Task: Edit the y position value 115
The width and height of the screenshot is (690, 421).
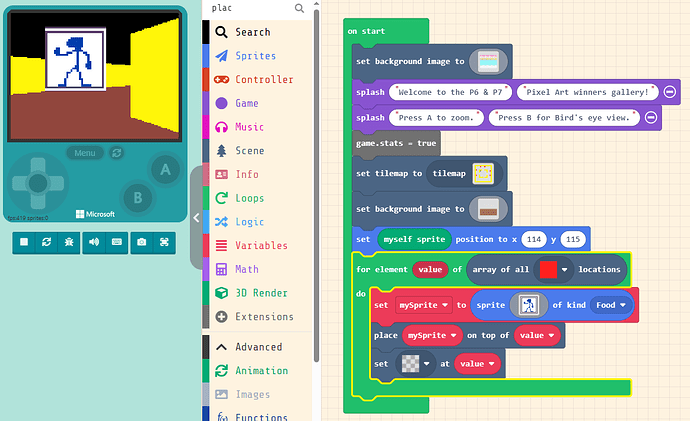Action: 573,240
